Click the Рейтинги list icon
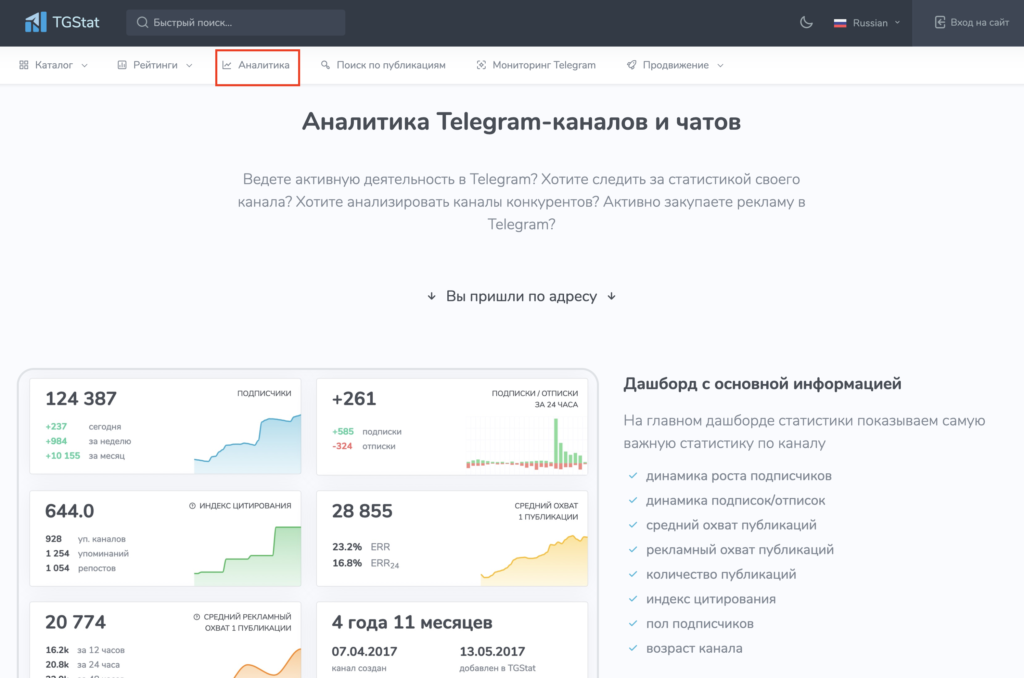The width and height of the screenshot is (1024, 678). click(121, 65)
